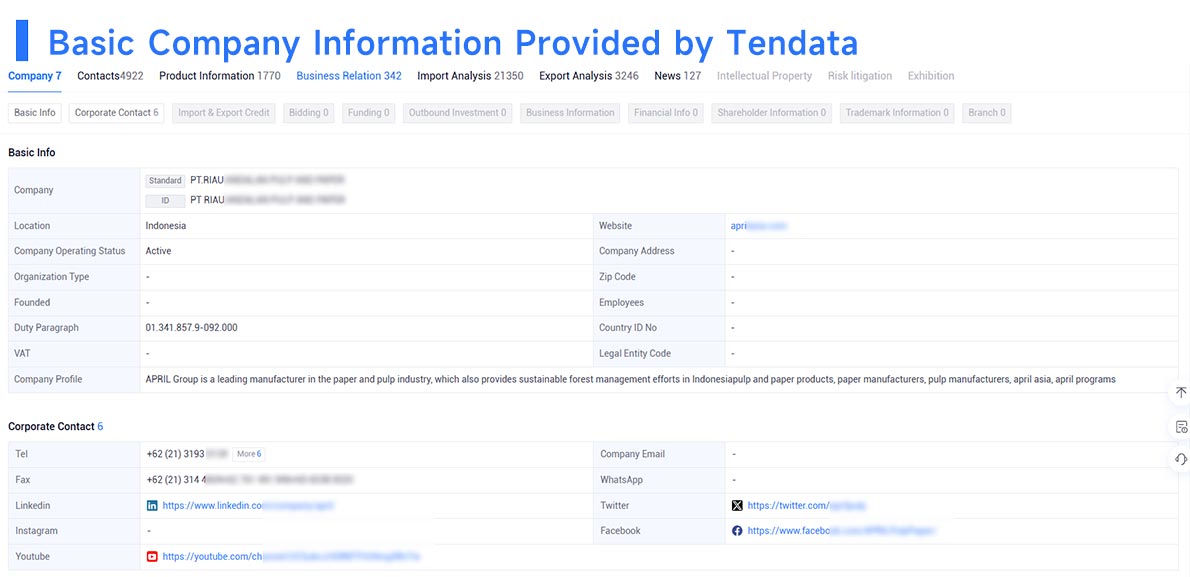Open the Risk litigation tab
The image size is (1190, 577).
(x=860, y=76)
